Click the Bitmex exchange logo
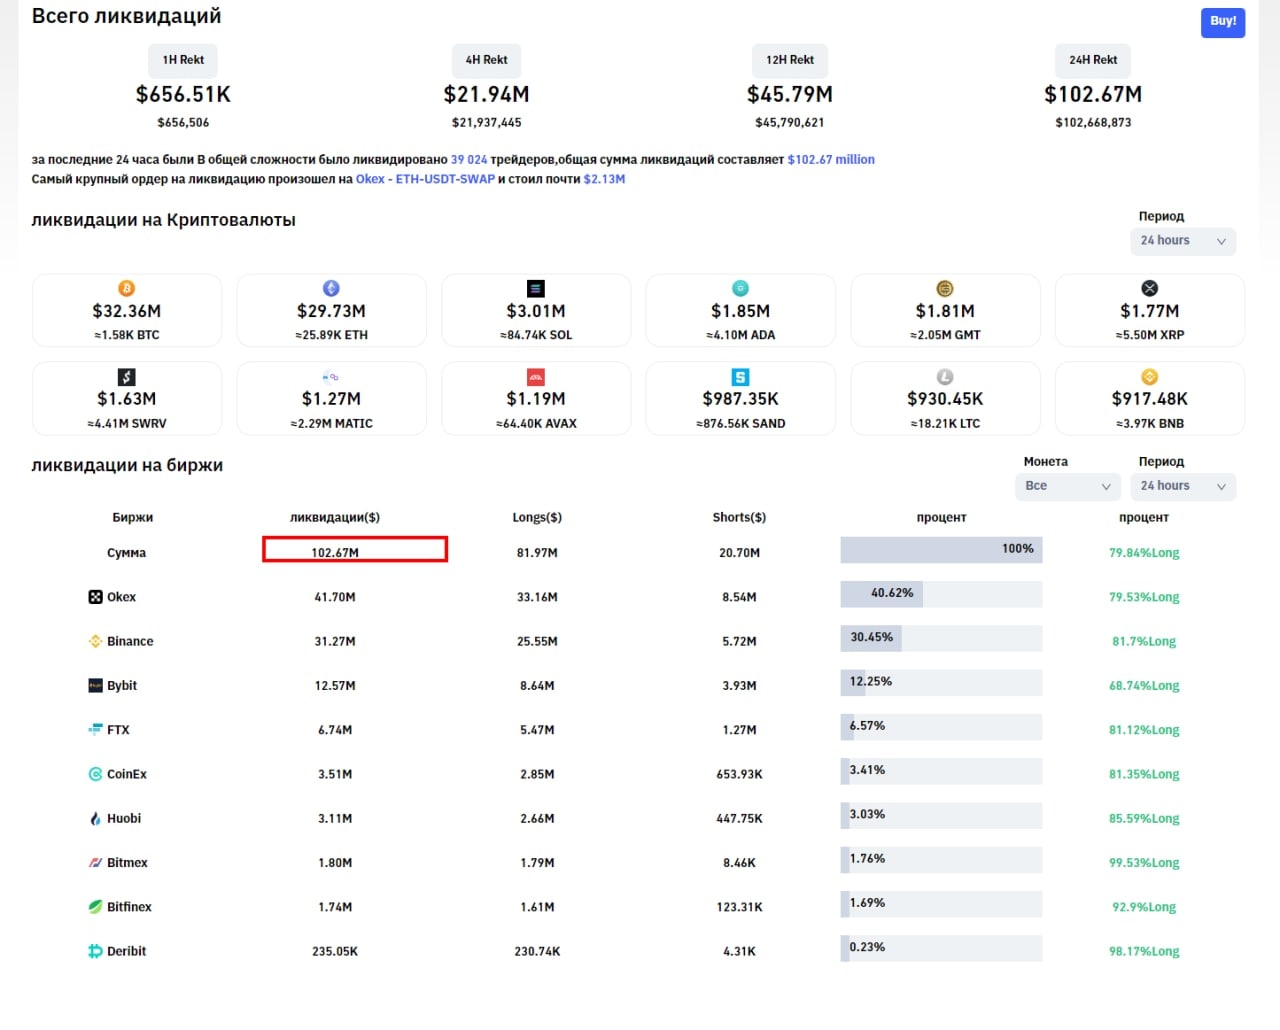 pyautogui.click(x=96, y=862)
